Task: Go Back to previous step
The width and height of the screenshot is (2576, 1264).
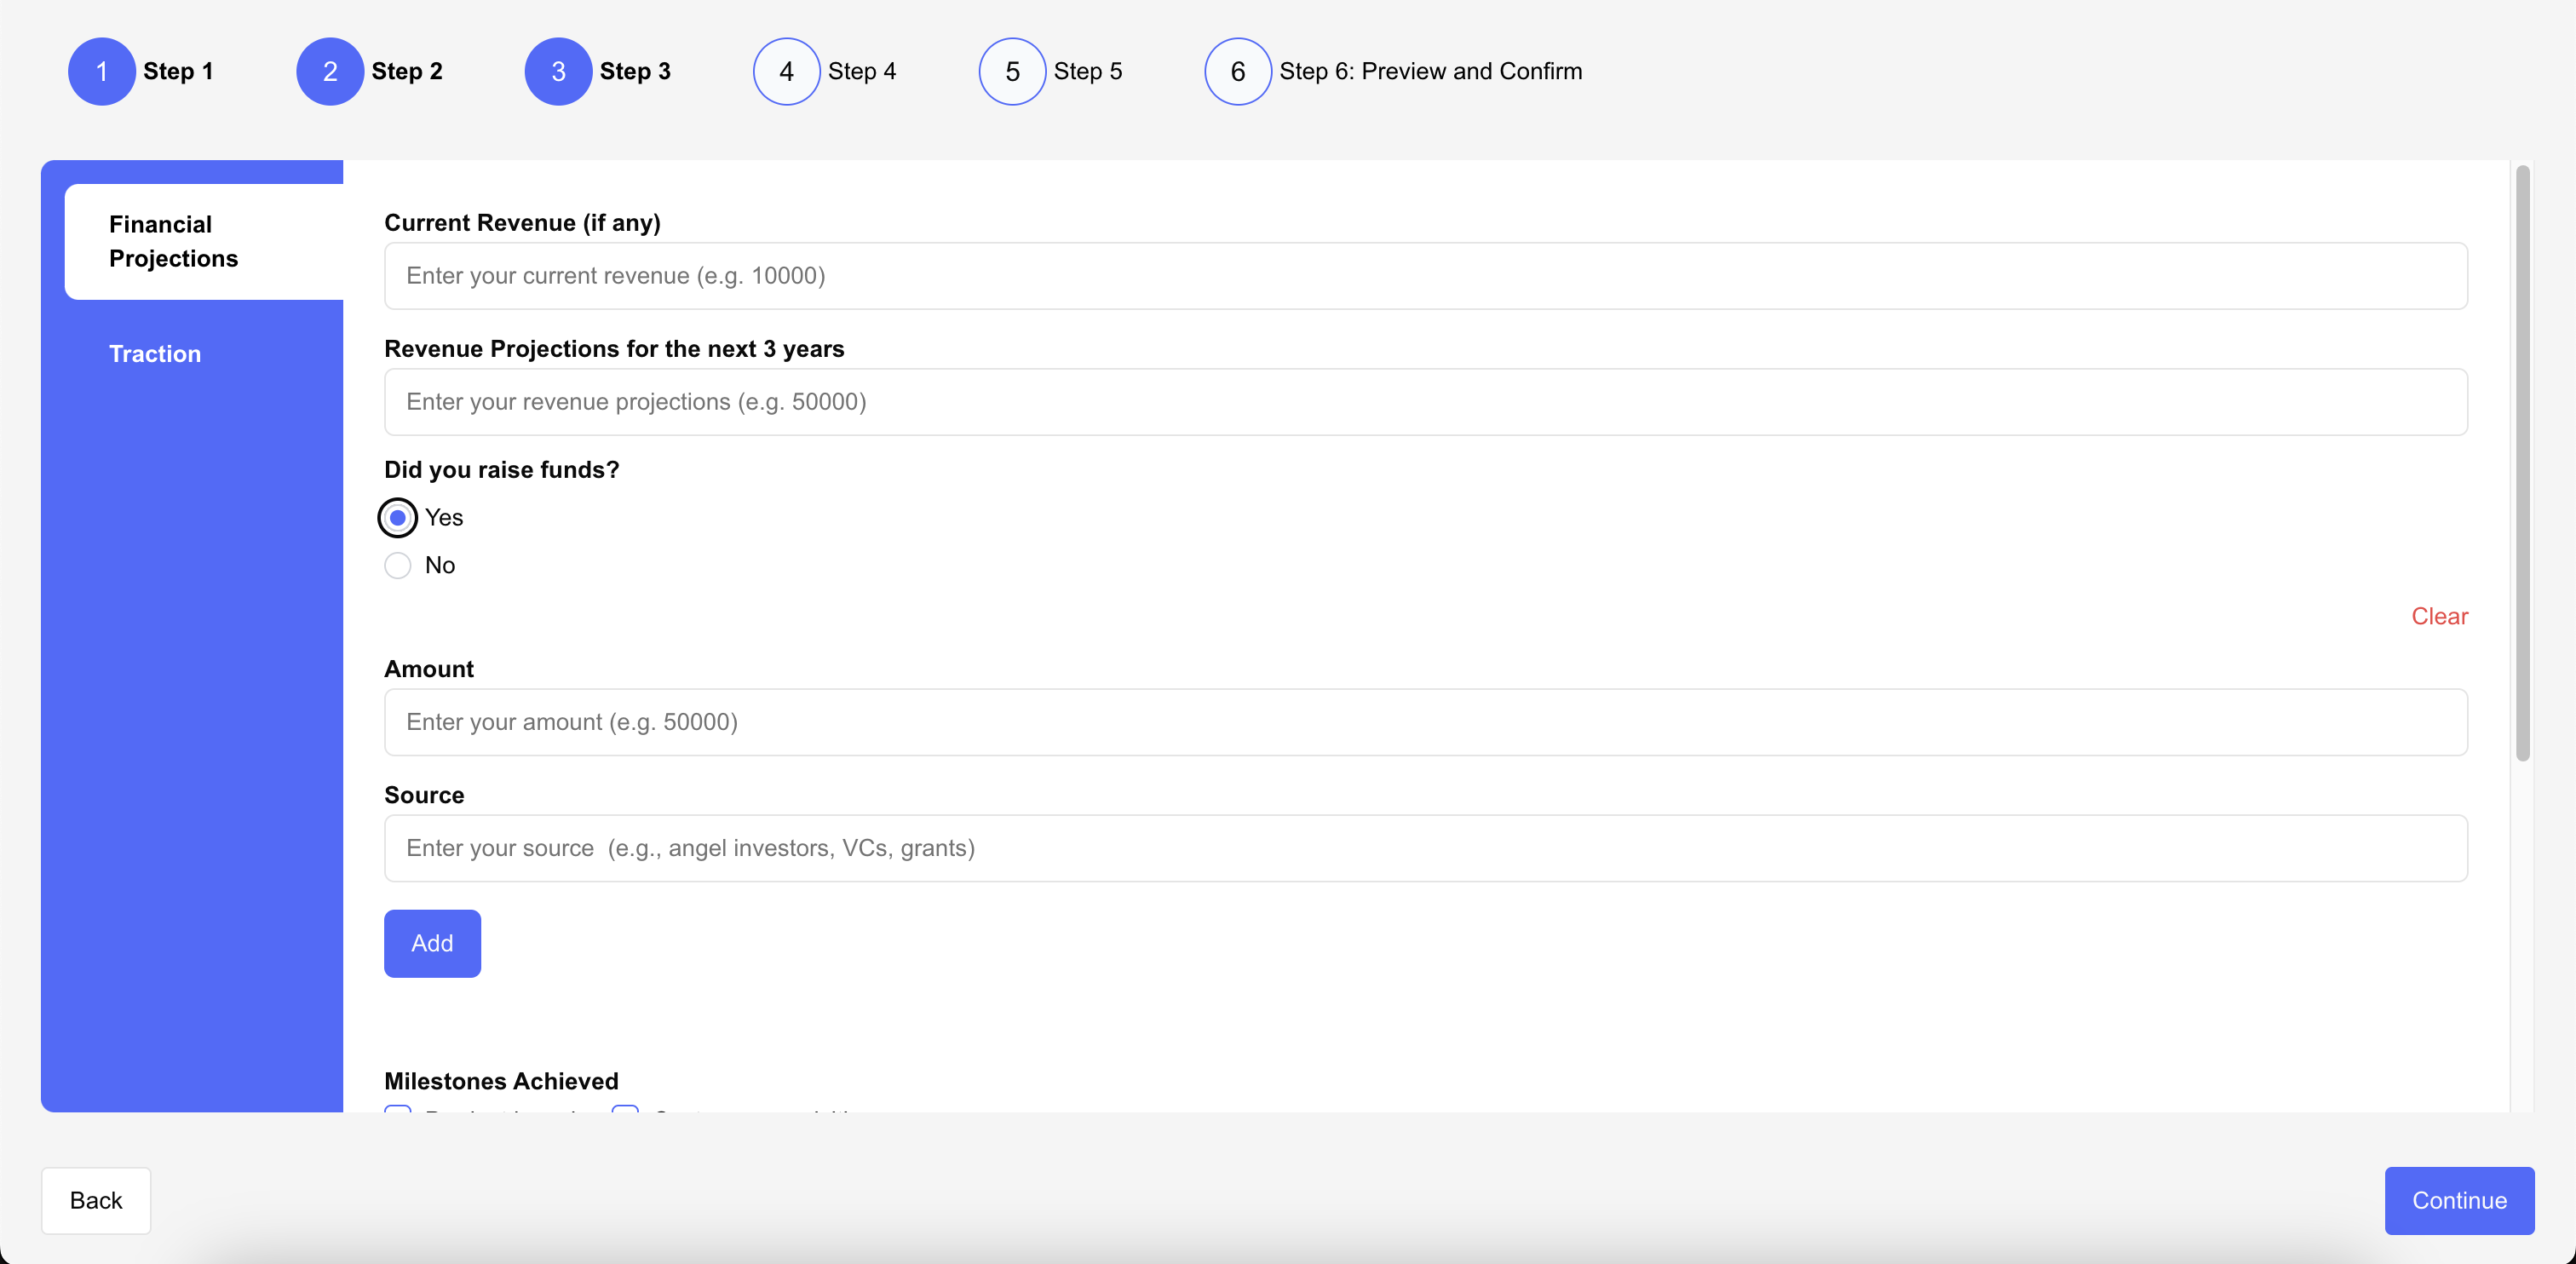Action: point(96,1200)
